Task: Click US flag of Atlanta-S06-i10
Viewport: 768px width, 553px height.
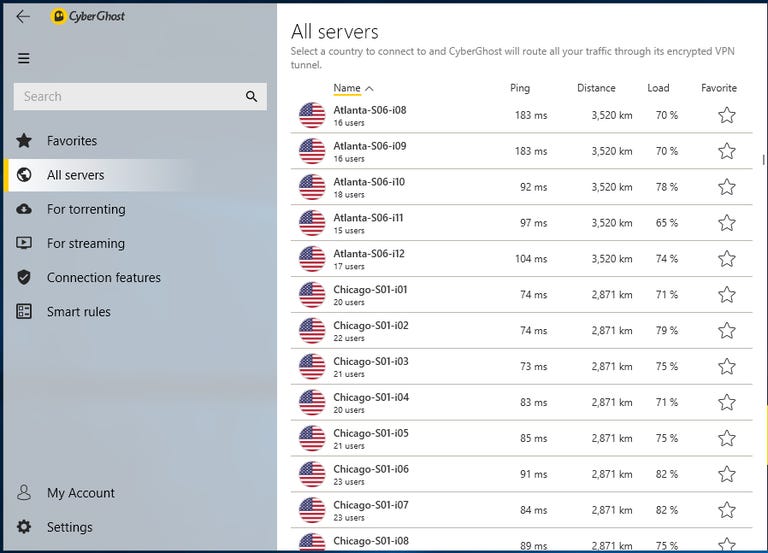Action: (312, 187)
